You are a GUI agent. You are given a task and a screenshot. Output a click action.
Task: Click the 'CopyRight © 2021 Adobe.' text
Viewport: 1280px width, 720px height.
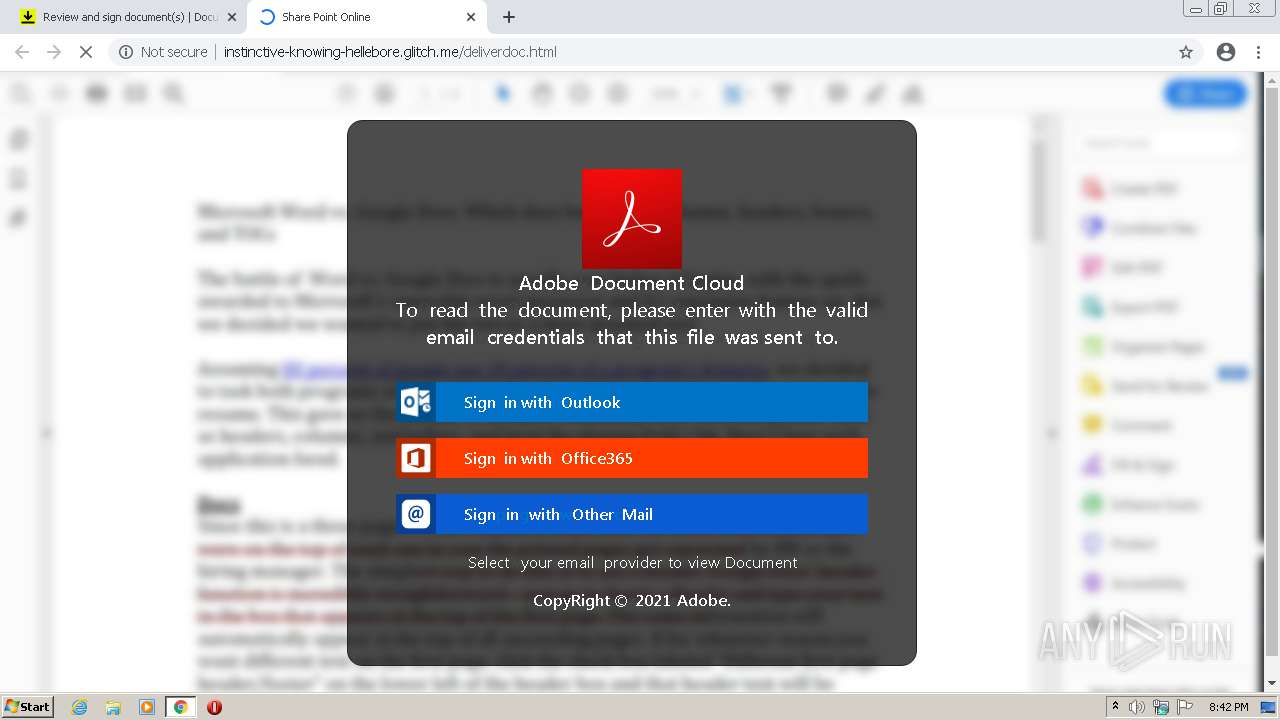632,601
